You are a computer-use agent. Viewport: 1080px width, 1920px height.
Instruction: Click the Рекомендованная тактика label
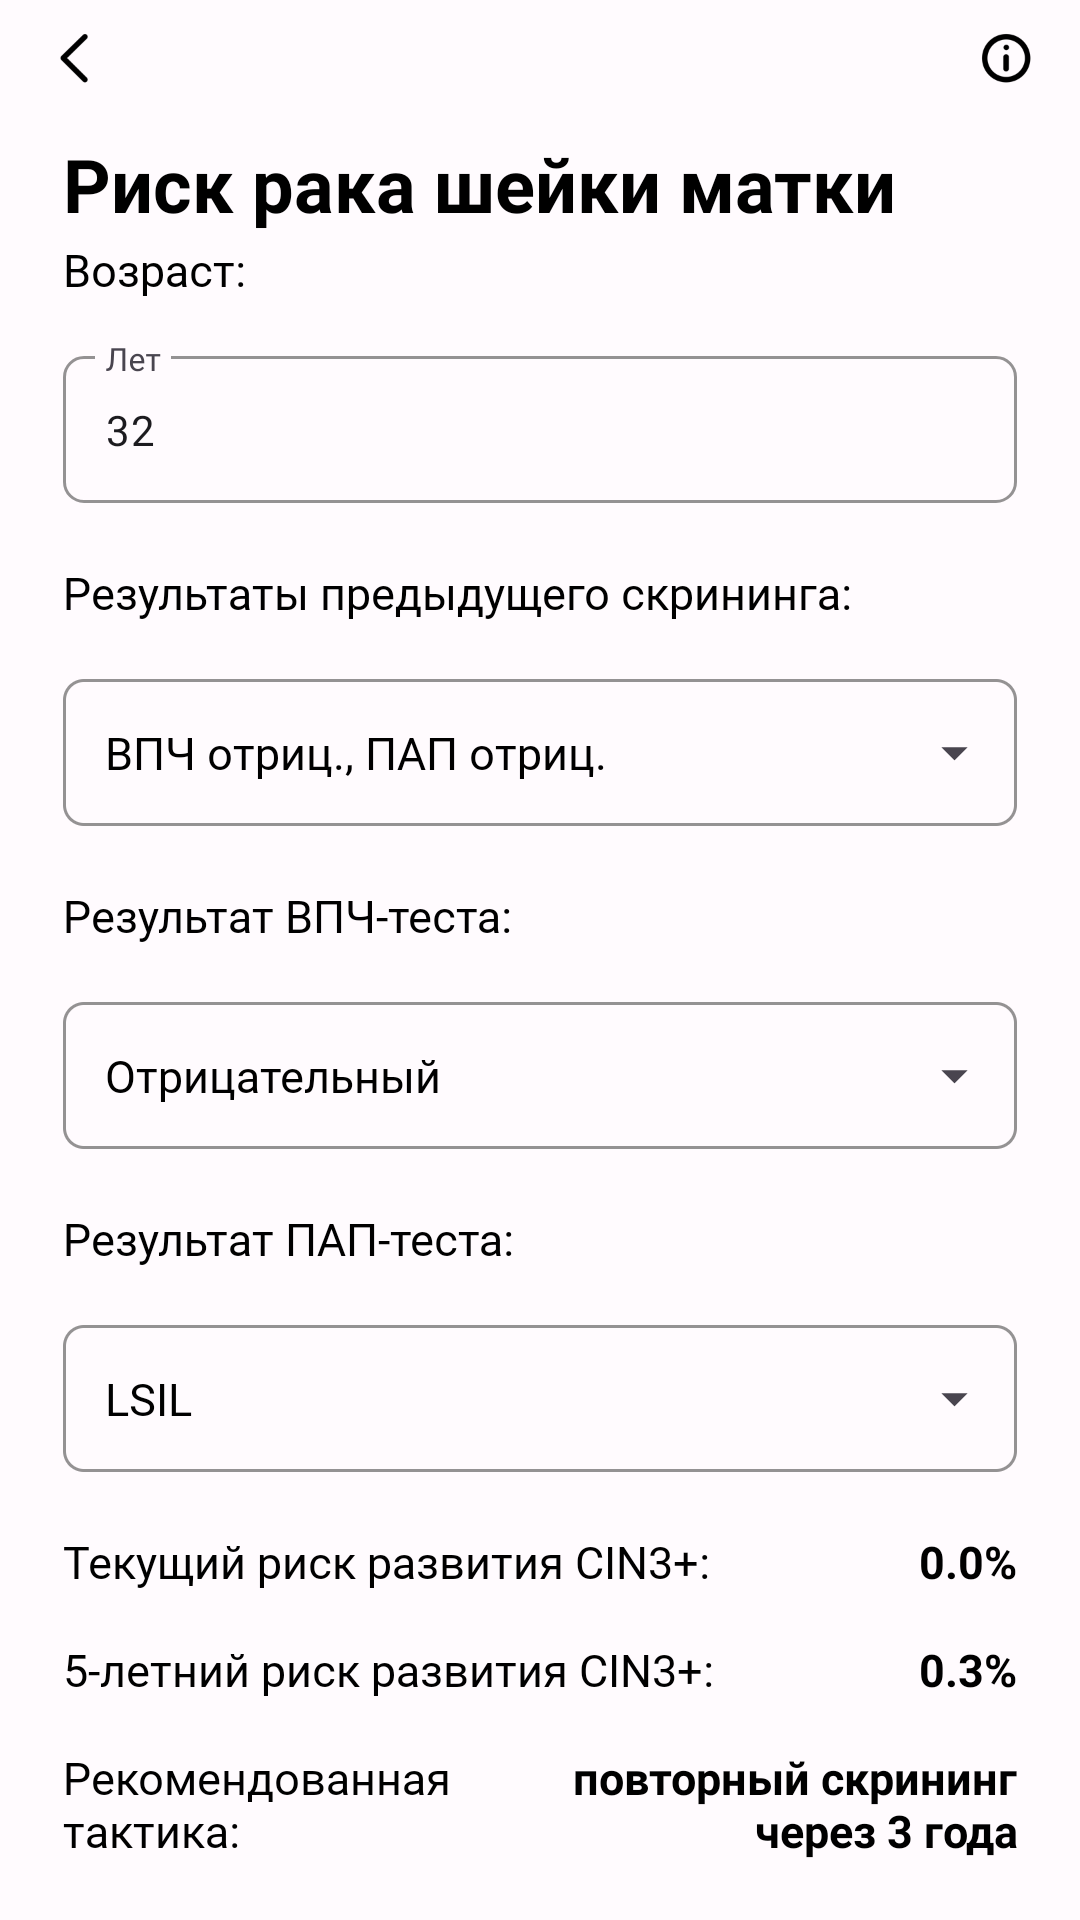click(257, 1807)
